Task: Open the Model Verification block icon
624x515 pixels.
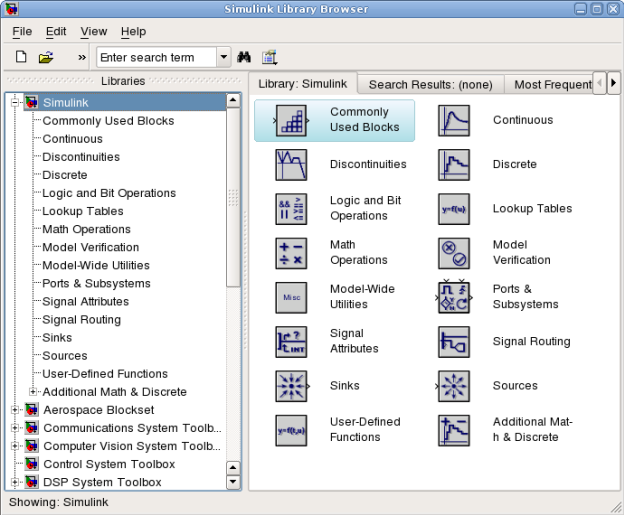Action: point(454,254)
